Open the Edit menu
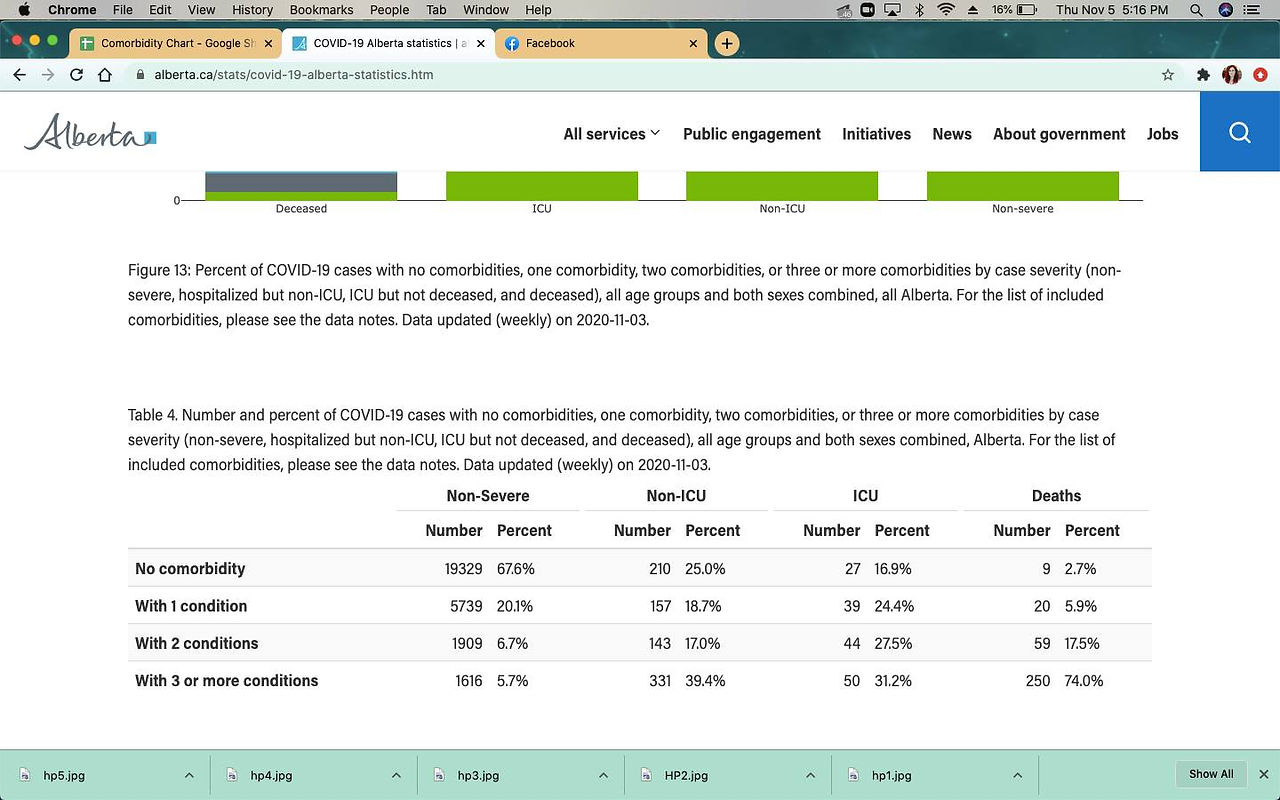This screenshot has height=800, width=1280. click(x=160, y=10)
